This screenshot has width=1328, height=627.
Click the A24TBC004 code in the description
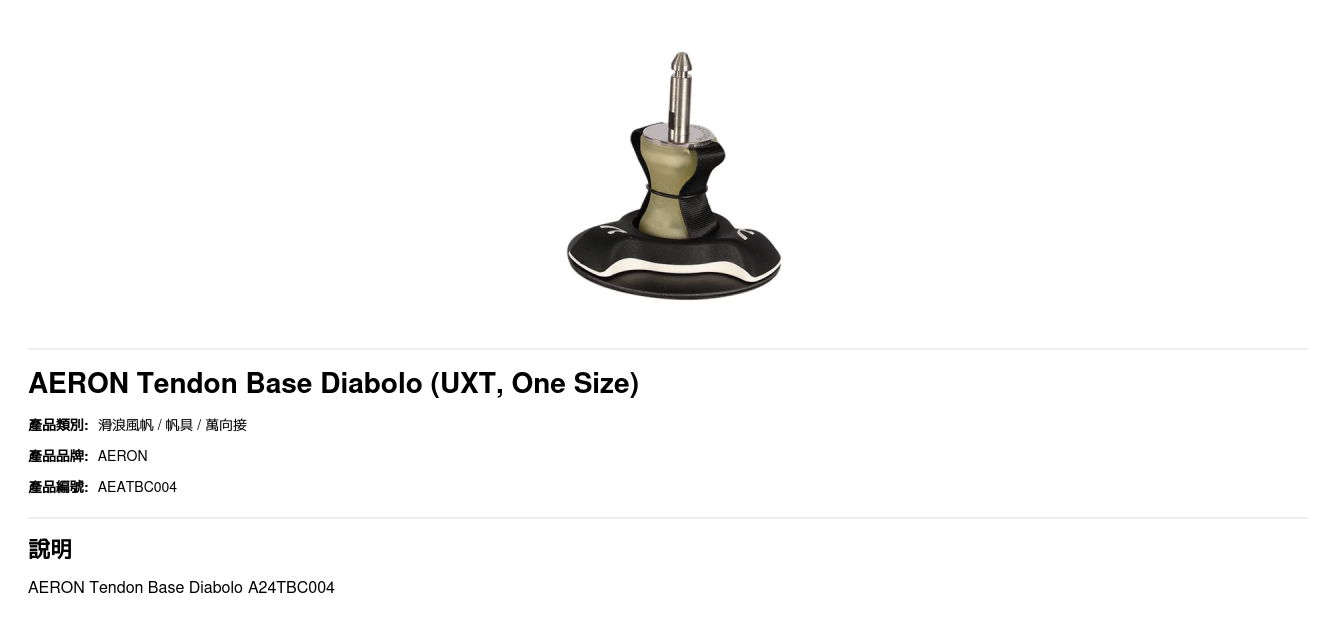coord(291,587)
